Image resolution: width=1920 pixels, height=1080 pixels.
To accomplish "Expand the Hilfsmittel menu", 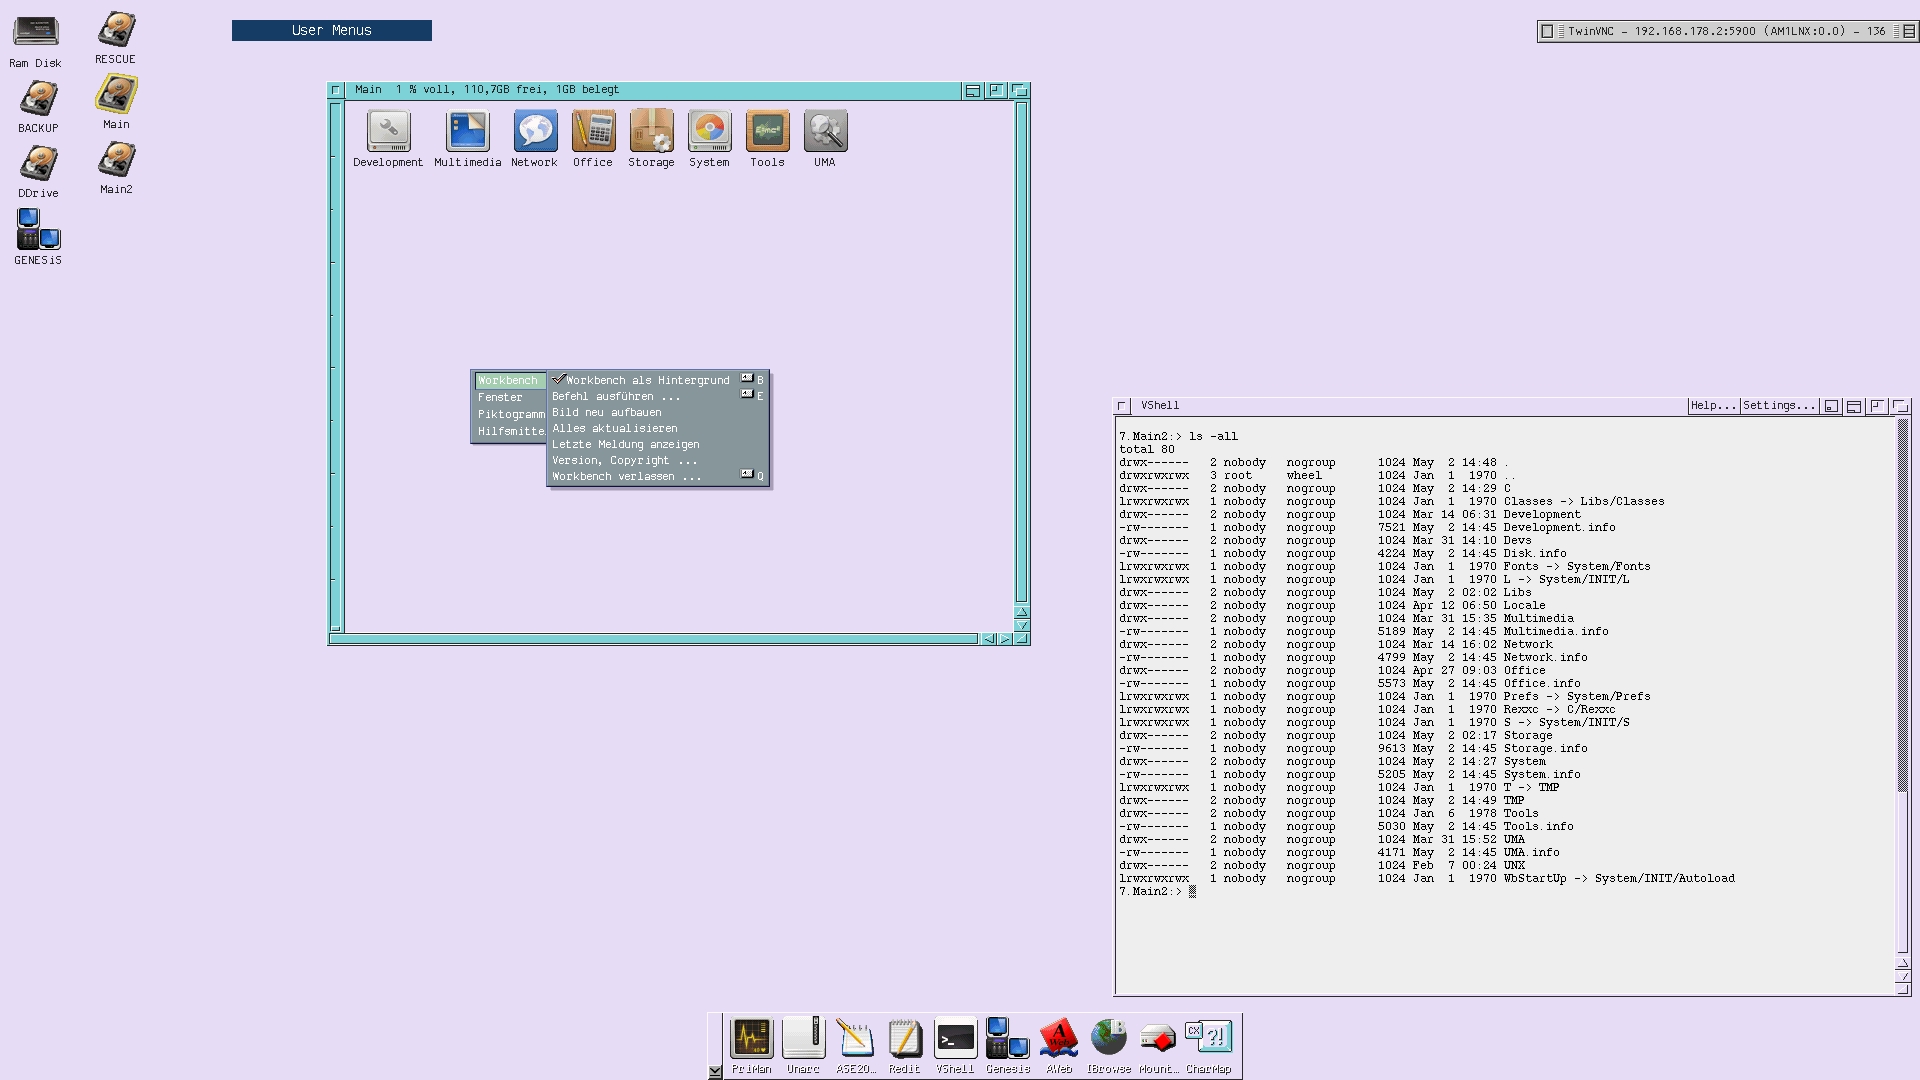I will coord(510,431).
